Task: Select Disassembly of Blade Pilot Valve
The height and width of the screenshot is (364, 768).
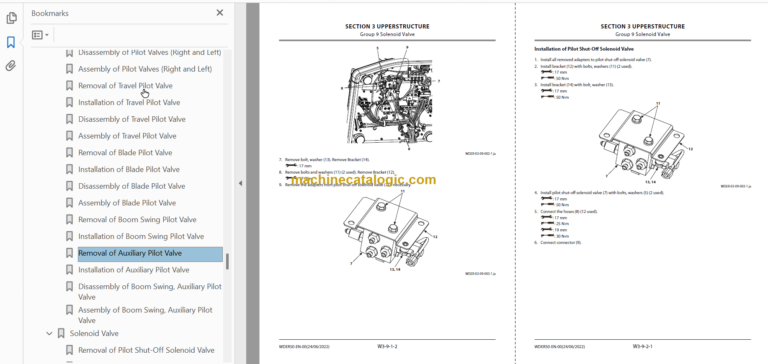Action: 132,186
